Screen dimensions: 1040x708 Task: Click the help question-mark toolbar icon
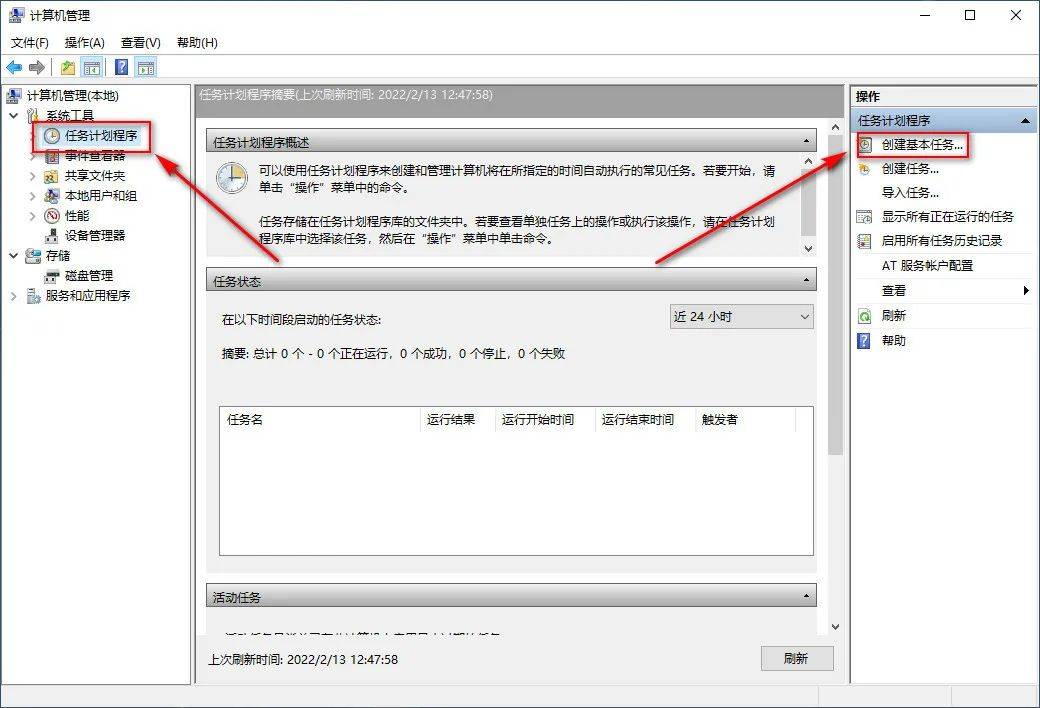coord(120,66)
